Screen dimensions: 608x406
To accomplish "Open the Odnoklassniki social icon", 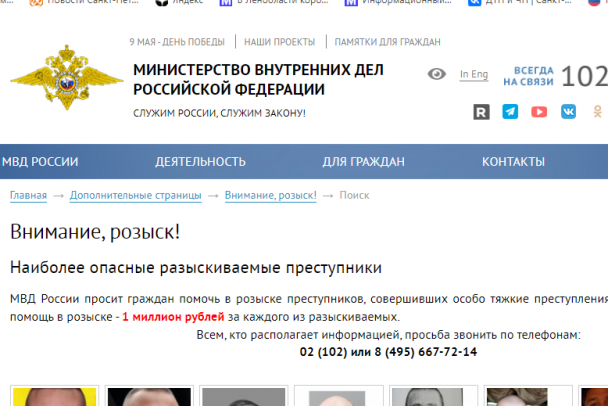I will click(598, 112).
